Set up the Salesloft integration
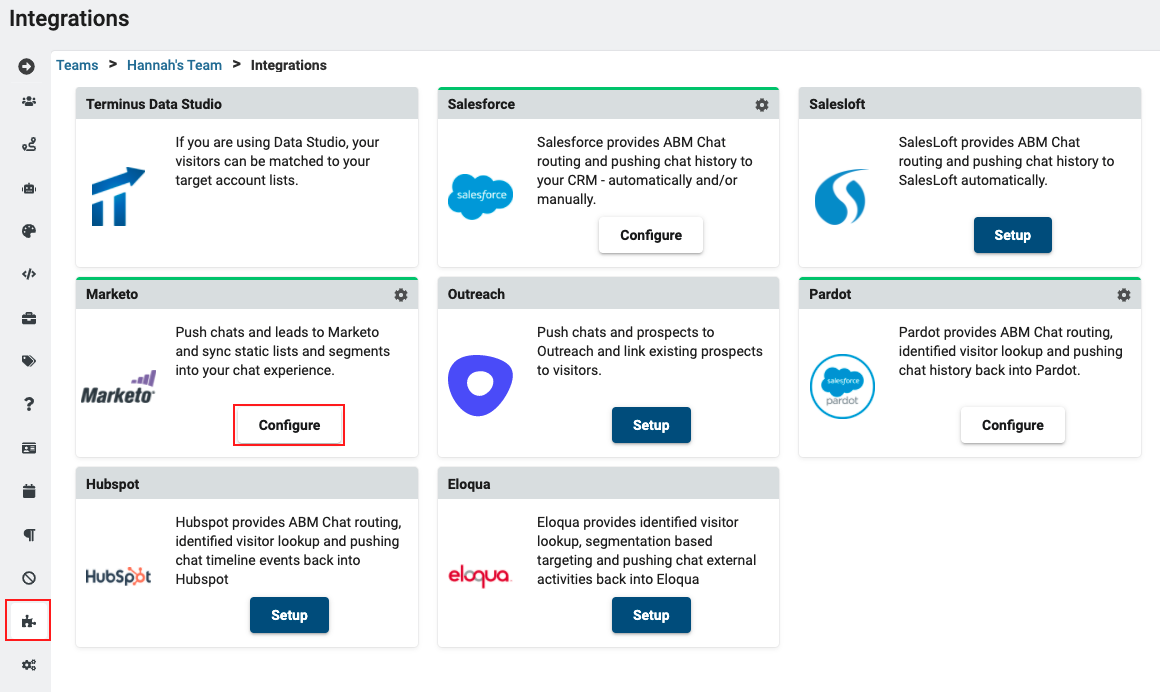 [x=1012, y=235]
